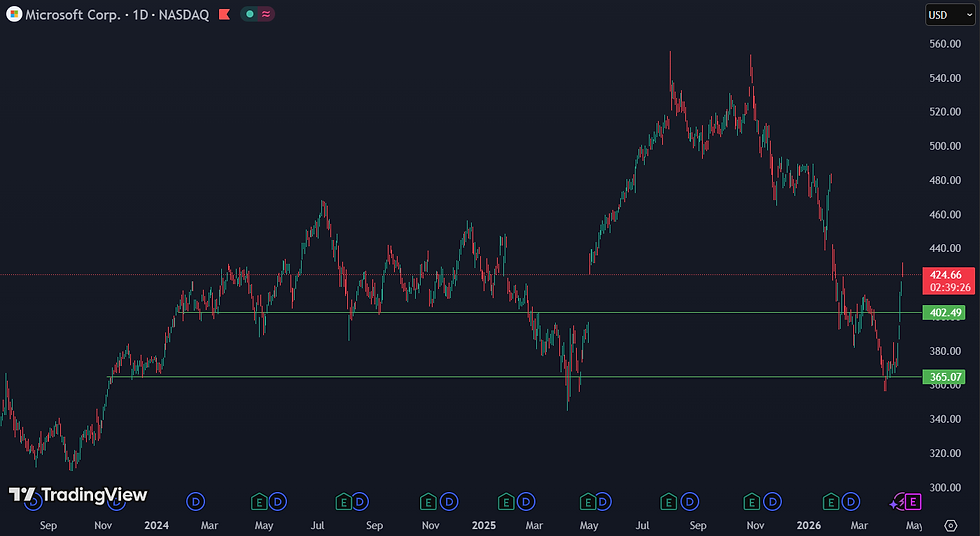Click dividend D marker near March 2024
The width and height of the screenshot is (980, 536).
coord(196,501)
